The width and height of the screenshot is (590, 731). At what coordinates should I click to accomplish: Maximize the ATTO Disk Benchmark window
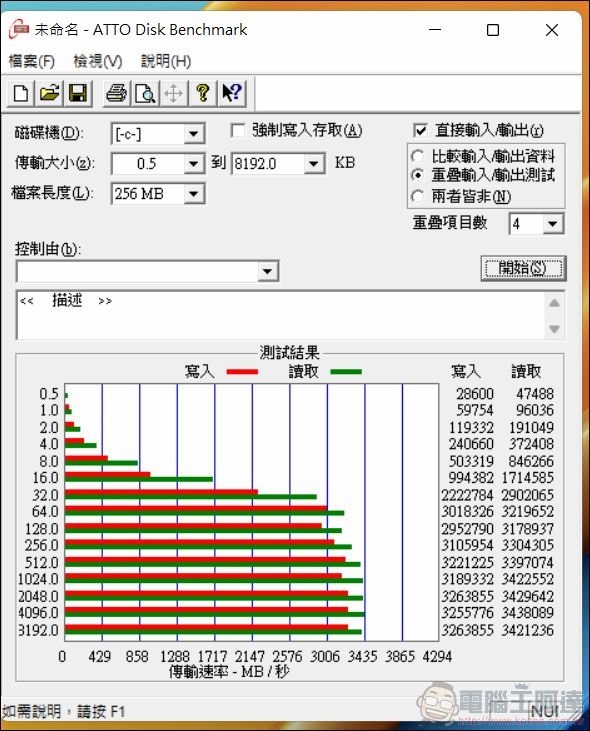click(x=493, y=30)
